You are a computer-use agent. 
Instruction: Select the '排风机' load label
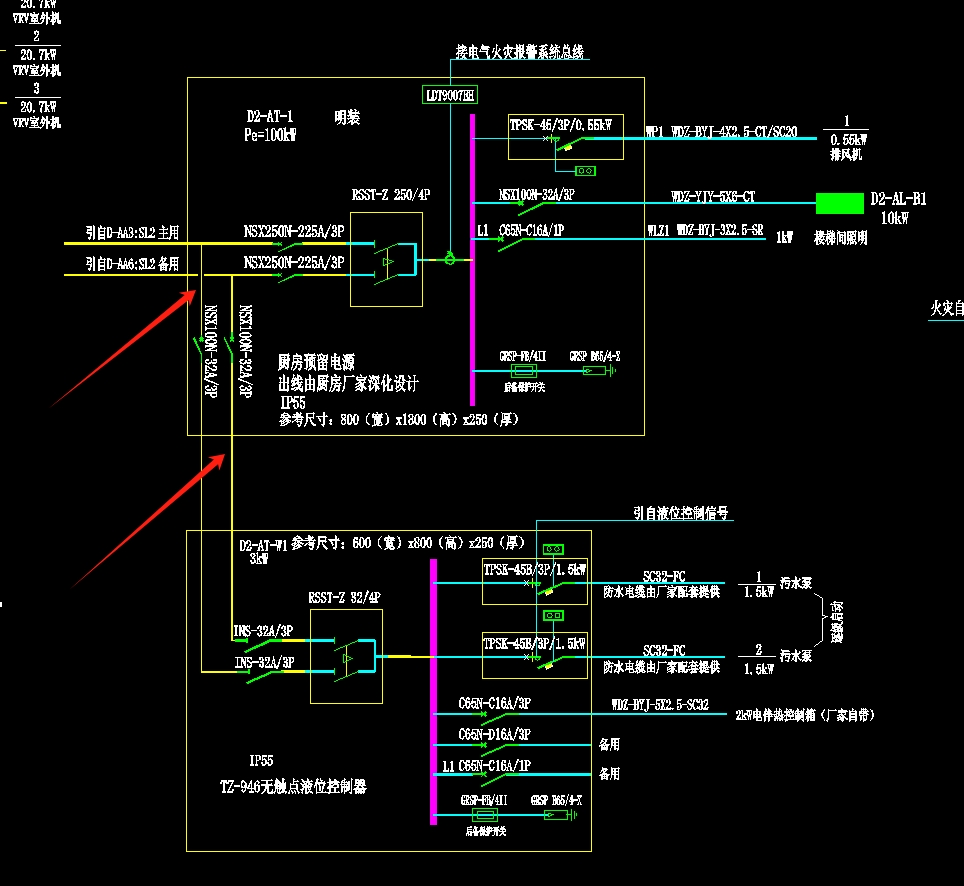[846, 154]
